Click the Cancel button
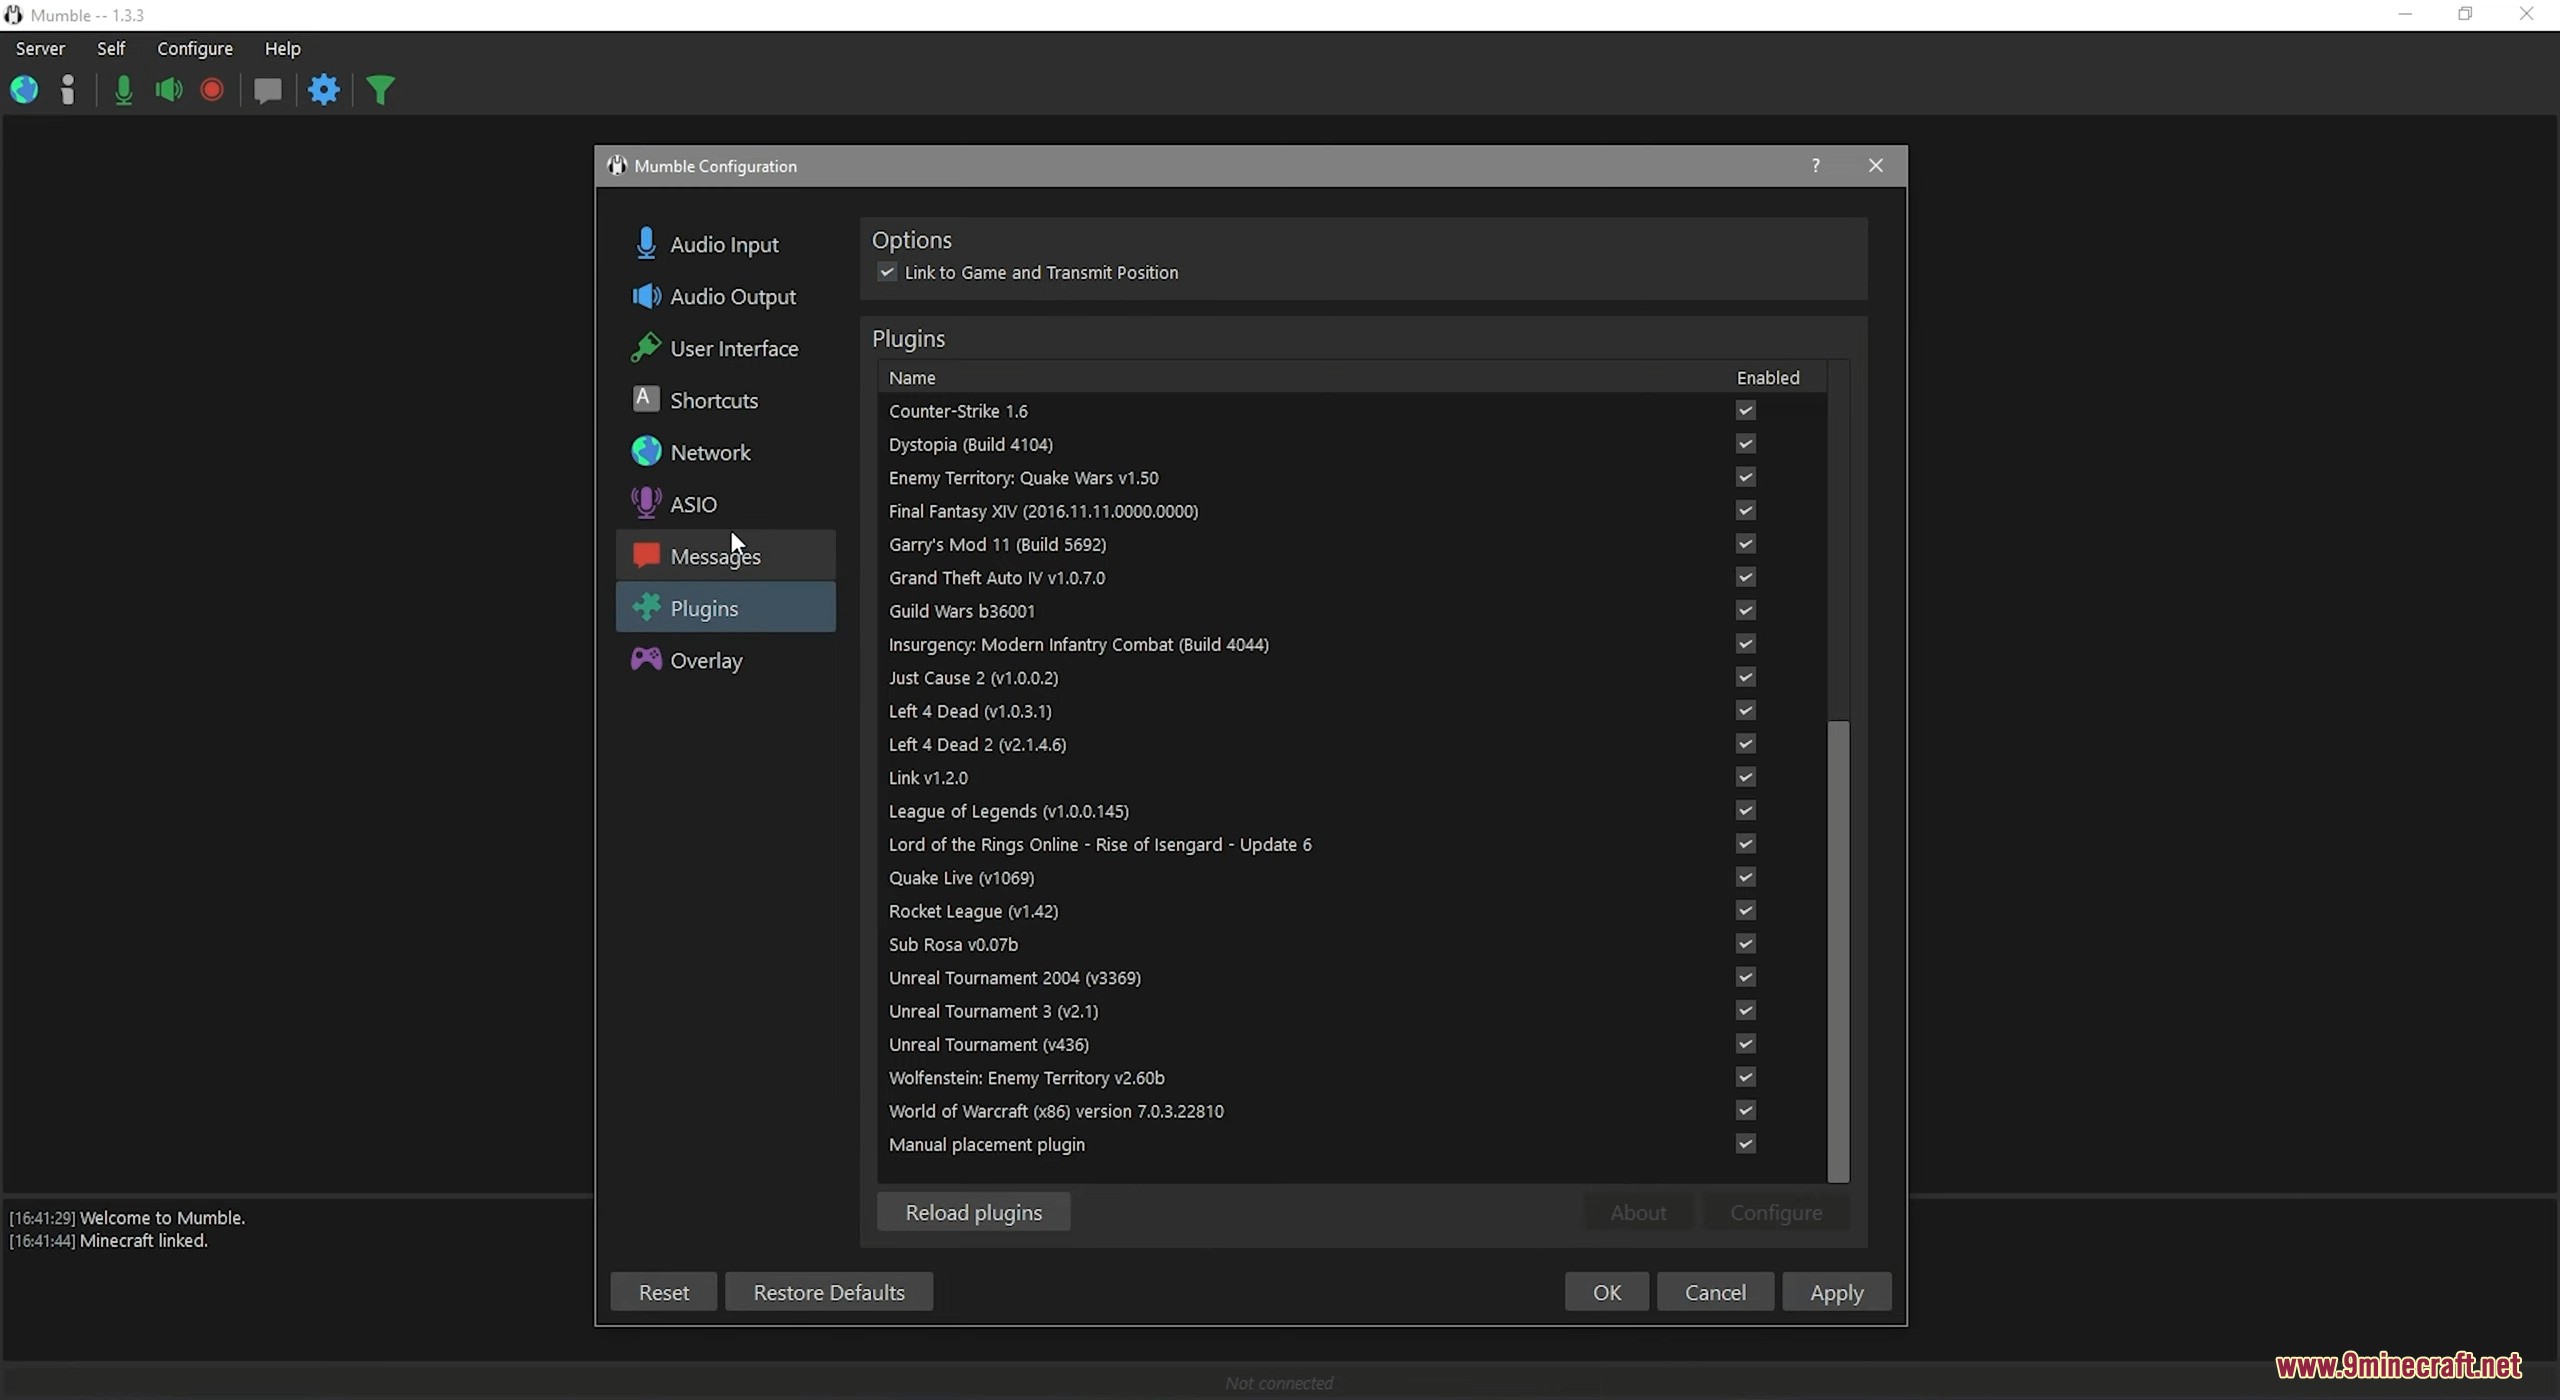2560x1400 pixels. [1715, 1292]
